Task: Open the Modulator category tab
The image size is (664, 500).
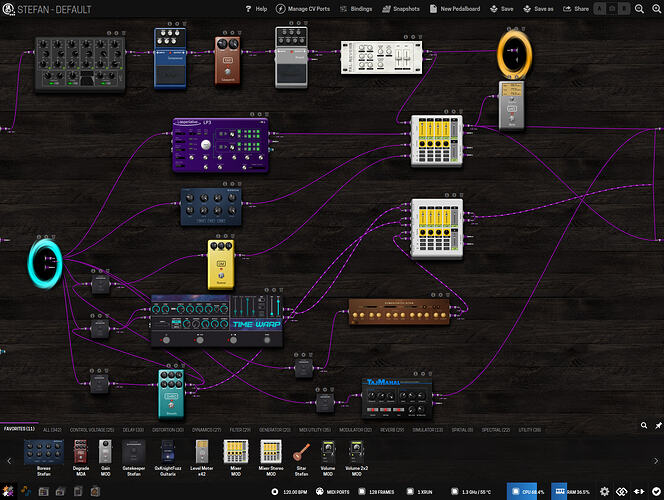Action: tap(355, 430)
